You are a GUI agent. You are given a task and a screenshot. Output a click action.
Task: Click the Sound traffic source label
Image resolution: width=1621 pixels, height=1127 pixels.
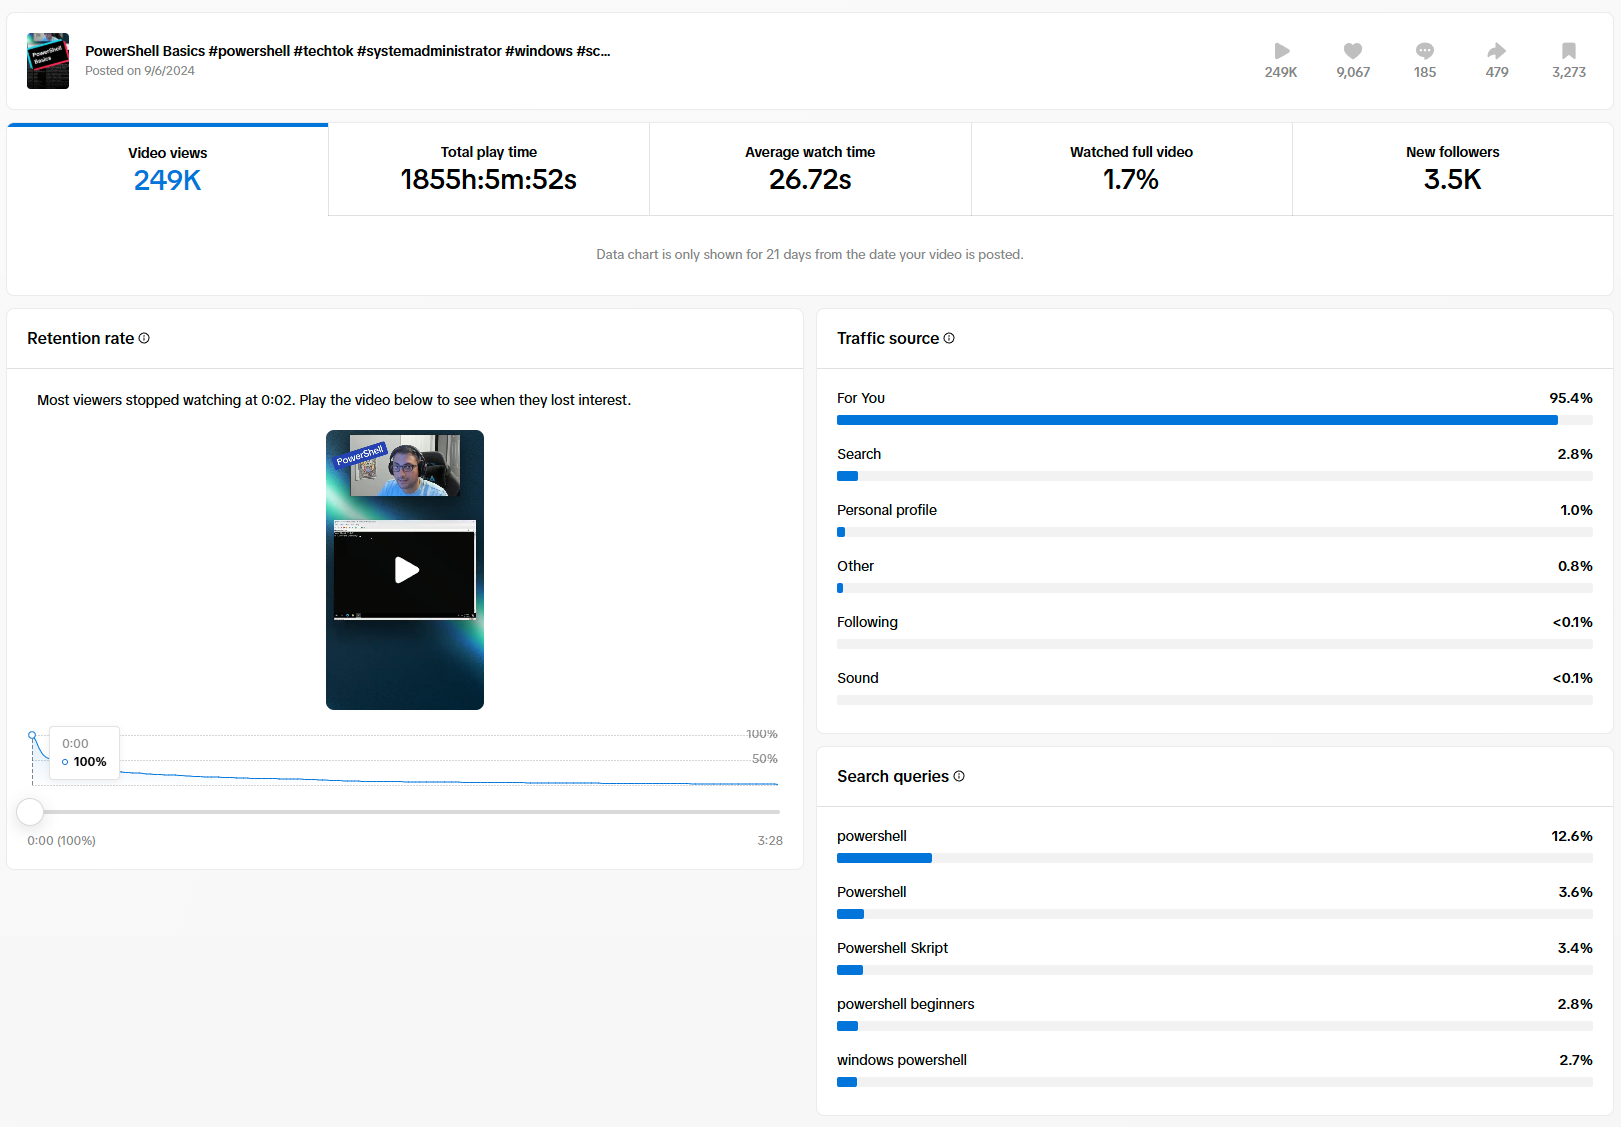[x=858, y=678]
